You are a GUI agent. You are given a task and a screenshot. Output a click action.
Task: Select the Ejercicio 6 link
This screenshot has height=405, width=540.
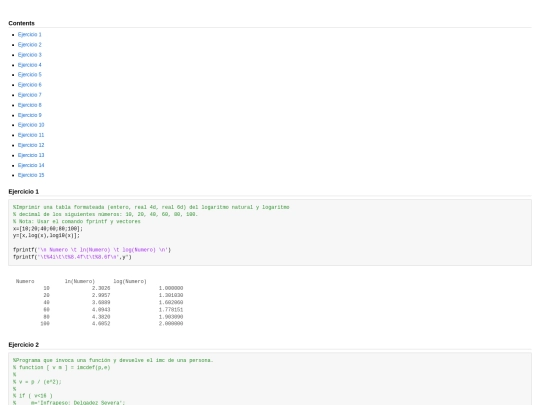(30, 85)
